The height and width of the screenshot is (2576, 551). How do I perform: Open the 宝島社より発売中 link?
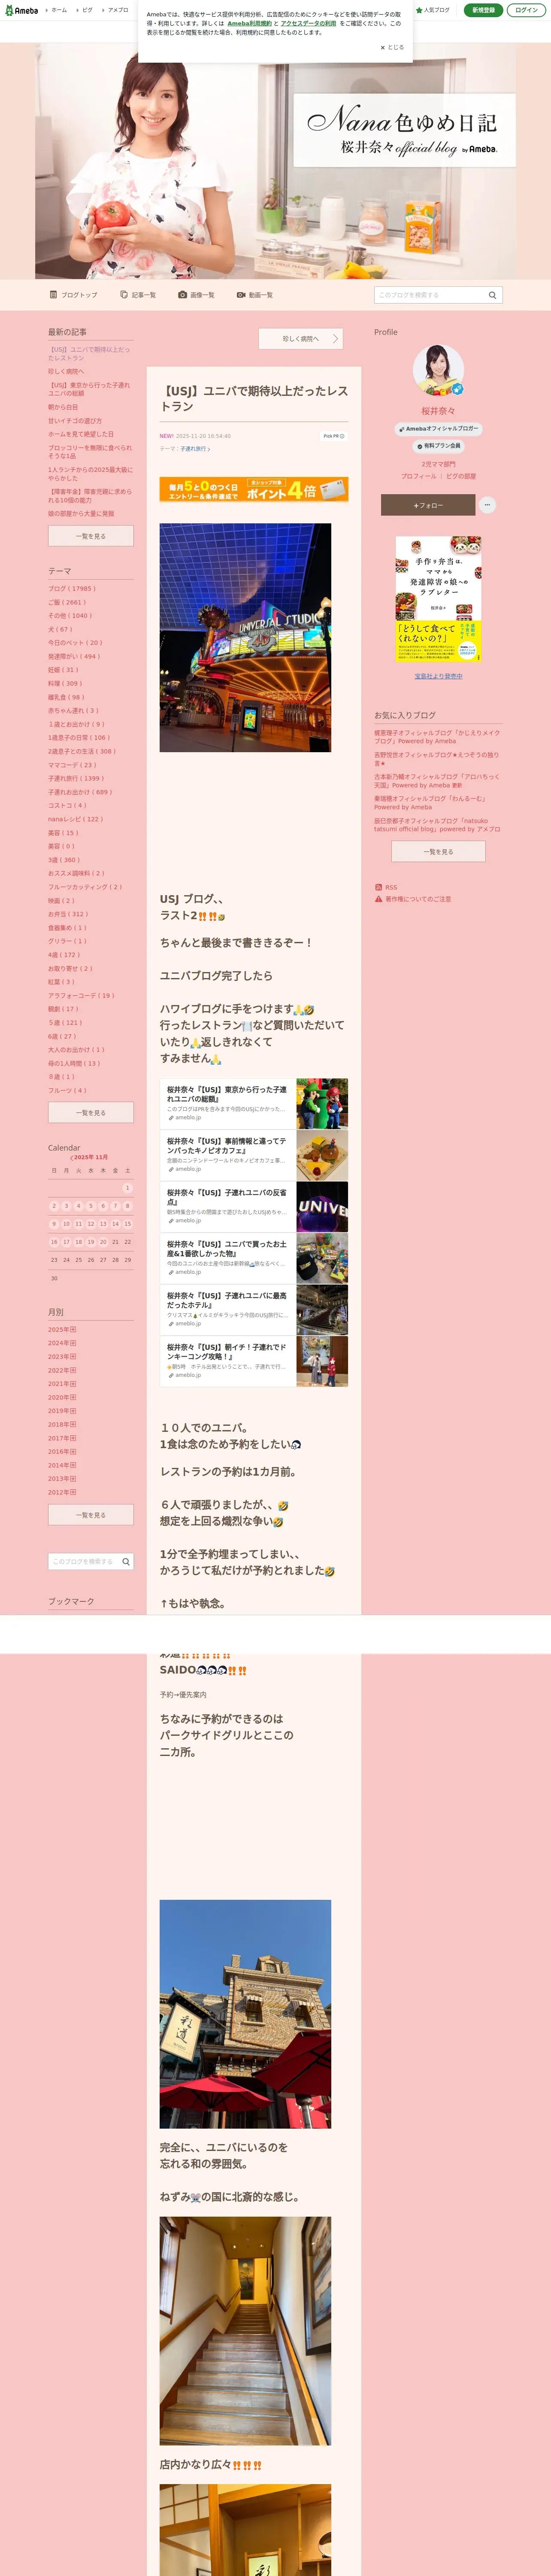coord(438,676)
